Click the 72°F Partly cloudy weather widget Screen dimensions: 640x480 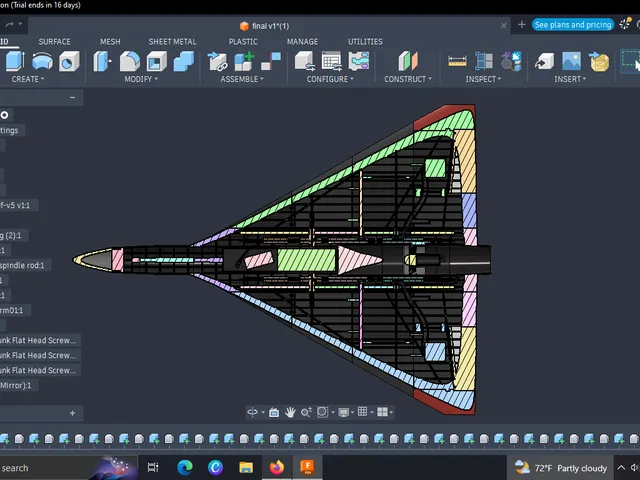(560, 468)
